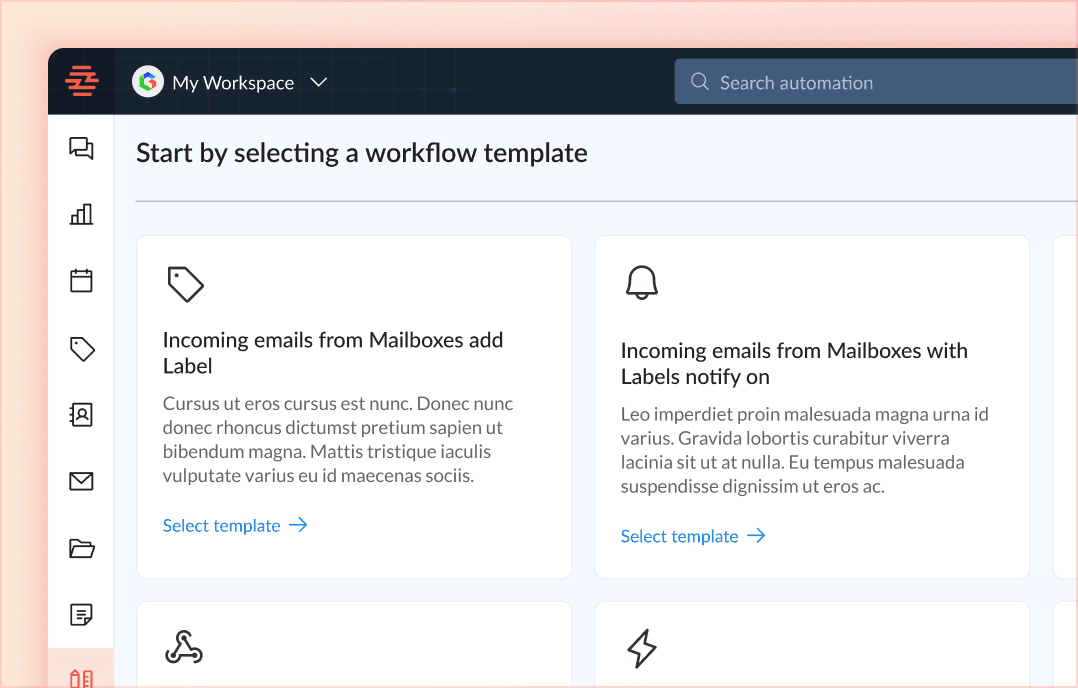Click the tag icon on the add Label card
The image size is (1078, 688).
pyautogui.click(x=185, y=284)
